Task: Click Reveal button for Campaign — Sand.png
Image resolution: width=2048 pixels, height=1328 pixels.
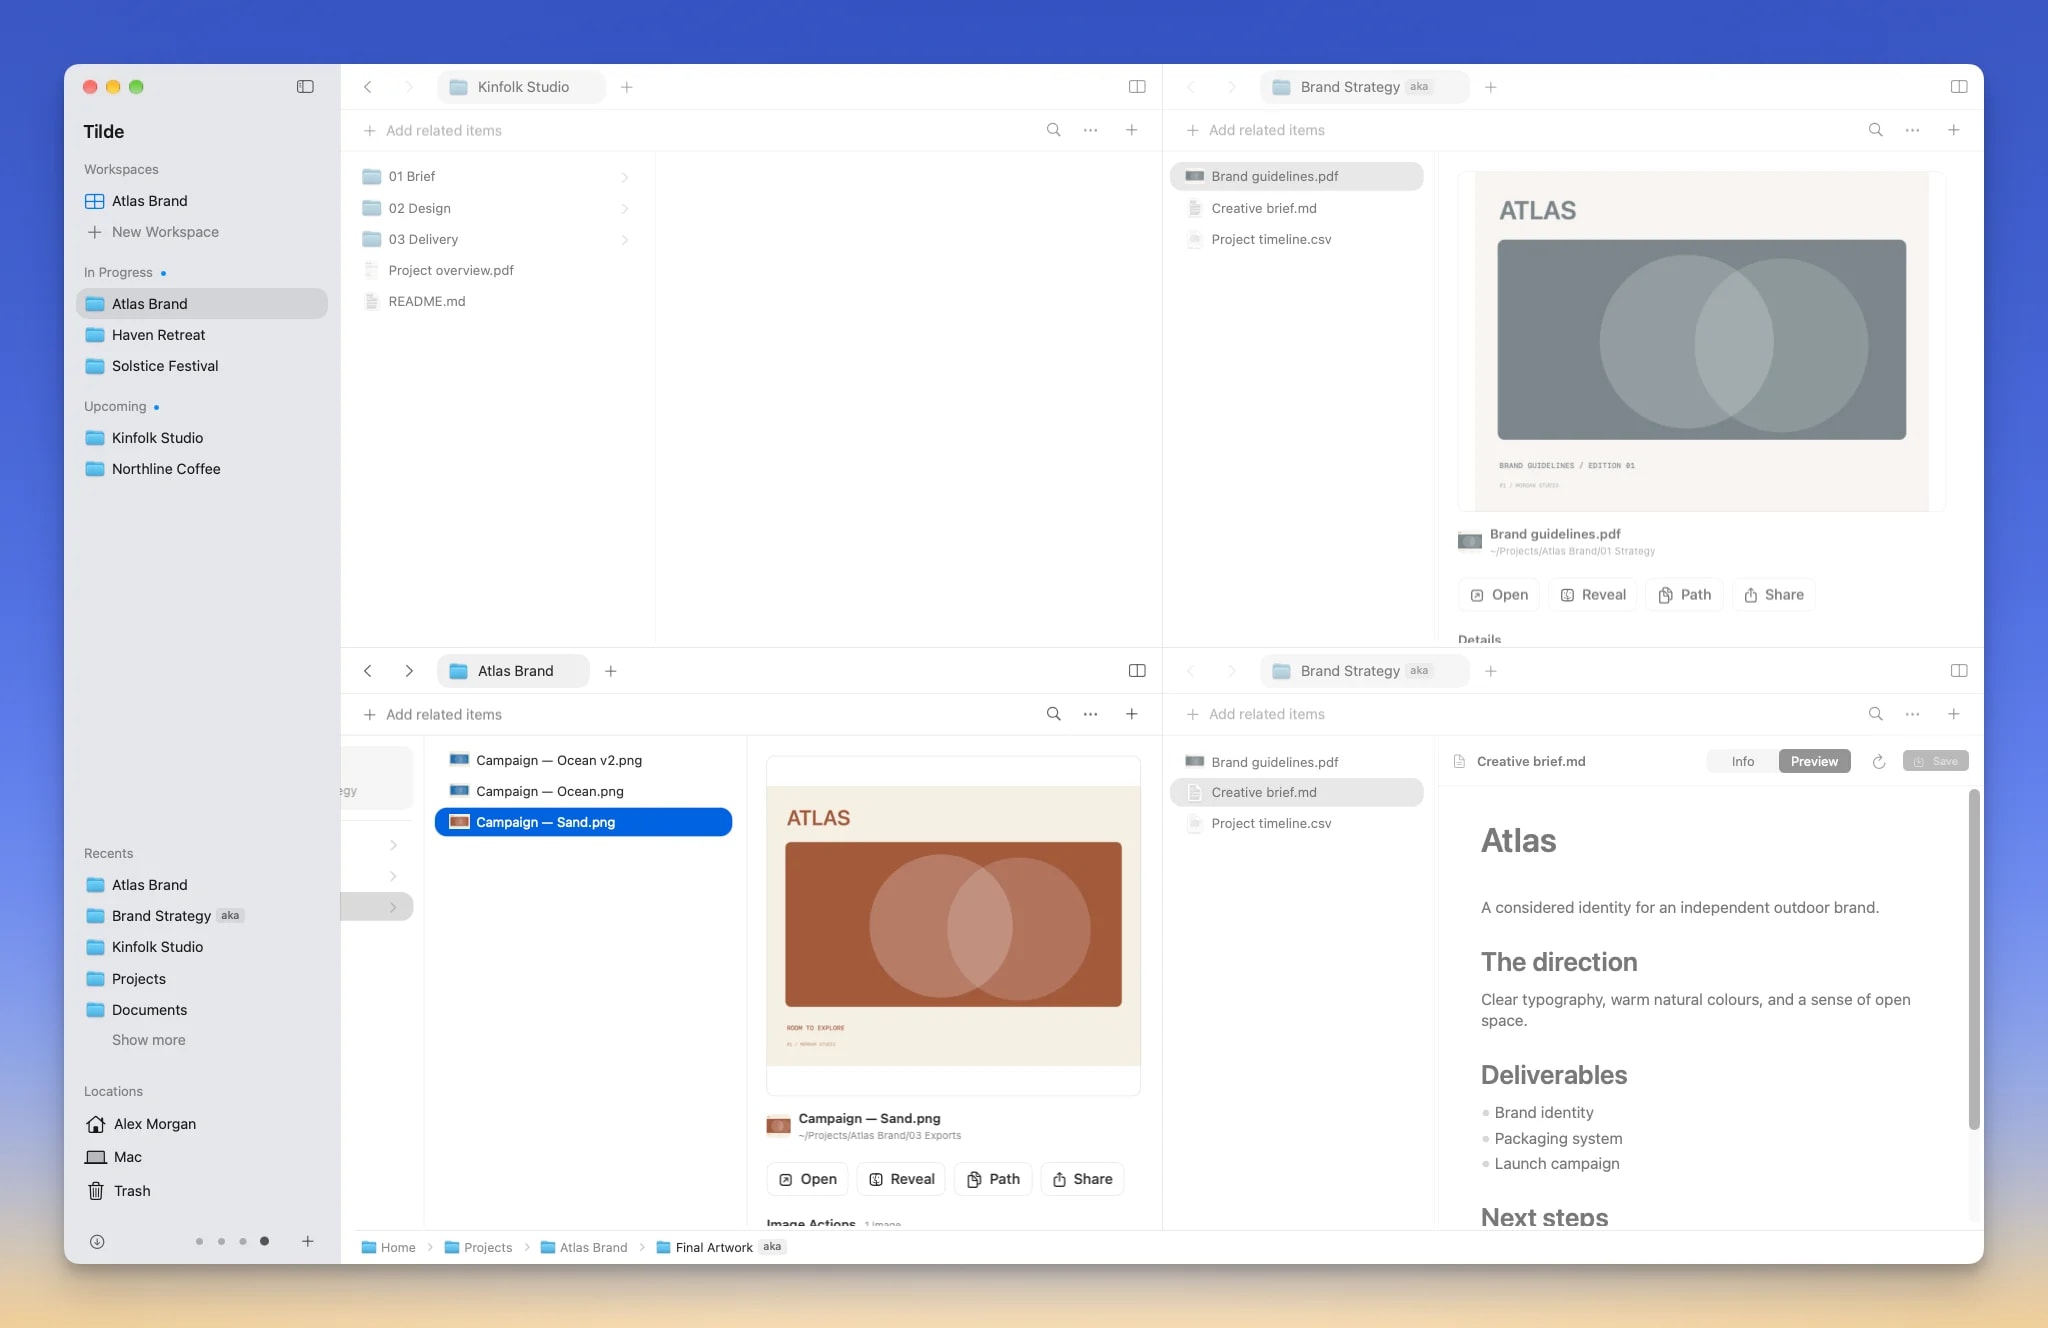Action: pos(902,1179)
